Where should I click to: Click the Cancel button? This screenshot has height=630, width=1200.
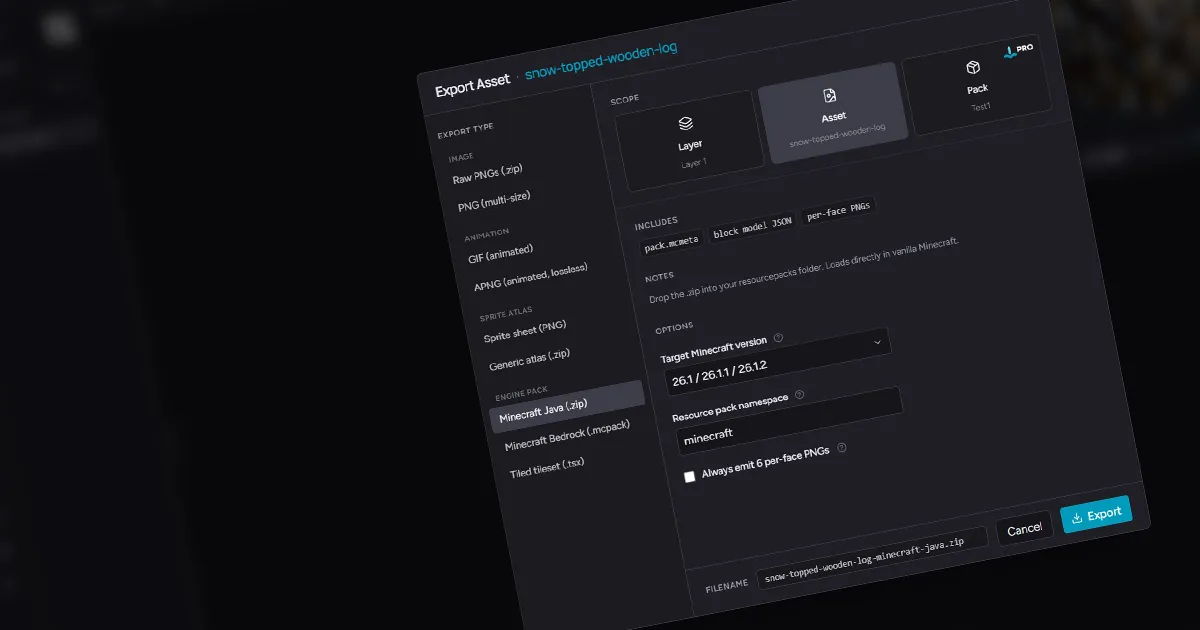1025,530
